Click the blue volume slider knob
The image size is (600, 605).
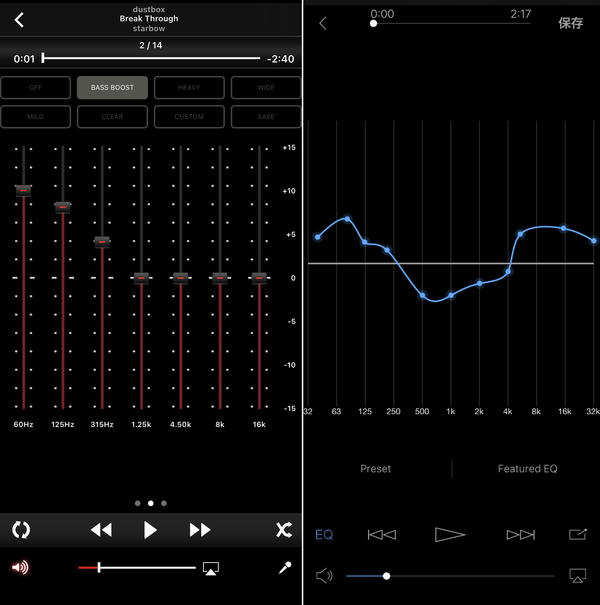pos(386,576)
